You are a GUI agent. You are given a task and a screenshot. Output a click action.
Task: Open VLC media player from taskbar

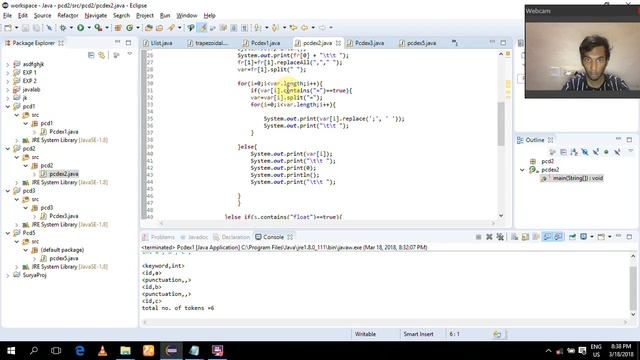coord(102,351)
